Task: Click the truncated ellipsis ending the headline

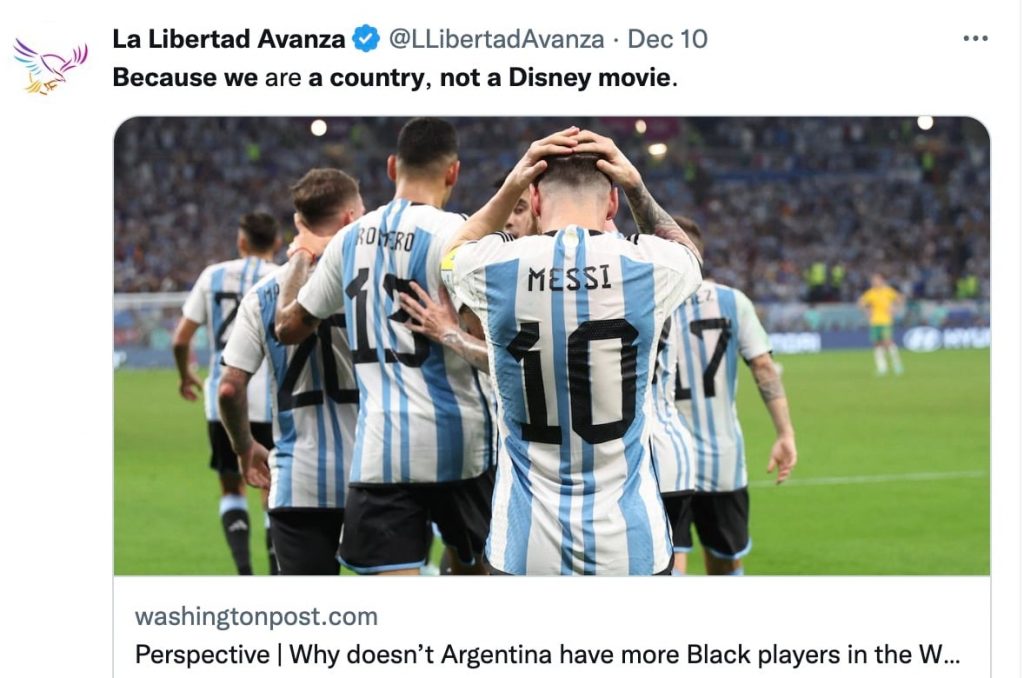Action: coord(952,658)
